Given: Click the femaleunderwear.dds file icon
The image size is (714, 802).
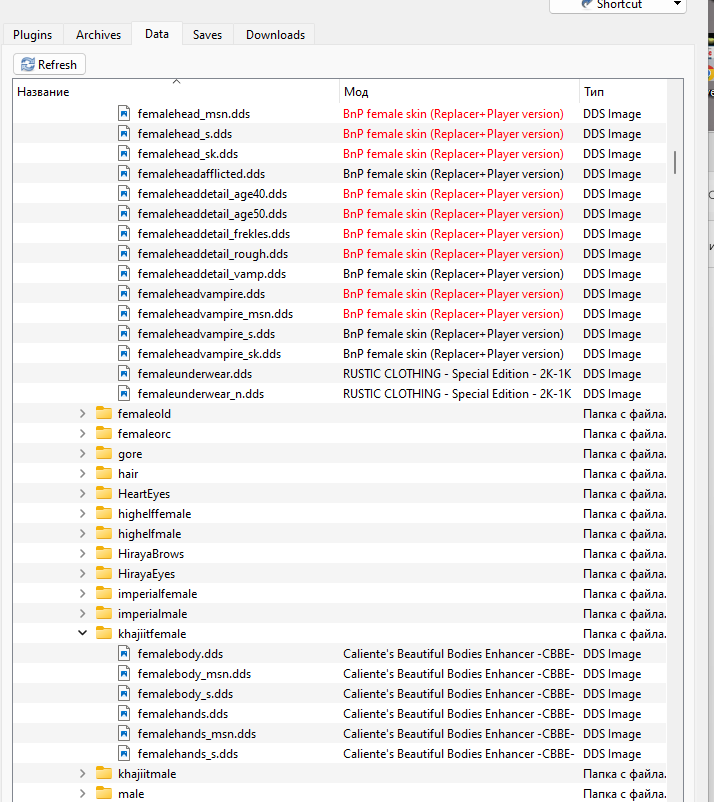Looking at the screenshot, I should click(x=124, y=374).
